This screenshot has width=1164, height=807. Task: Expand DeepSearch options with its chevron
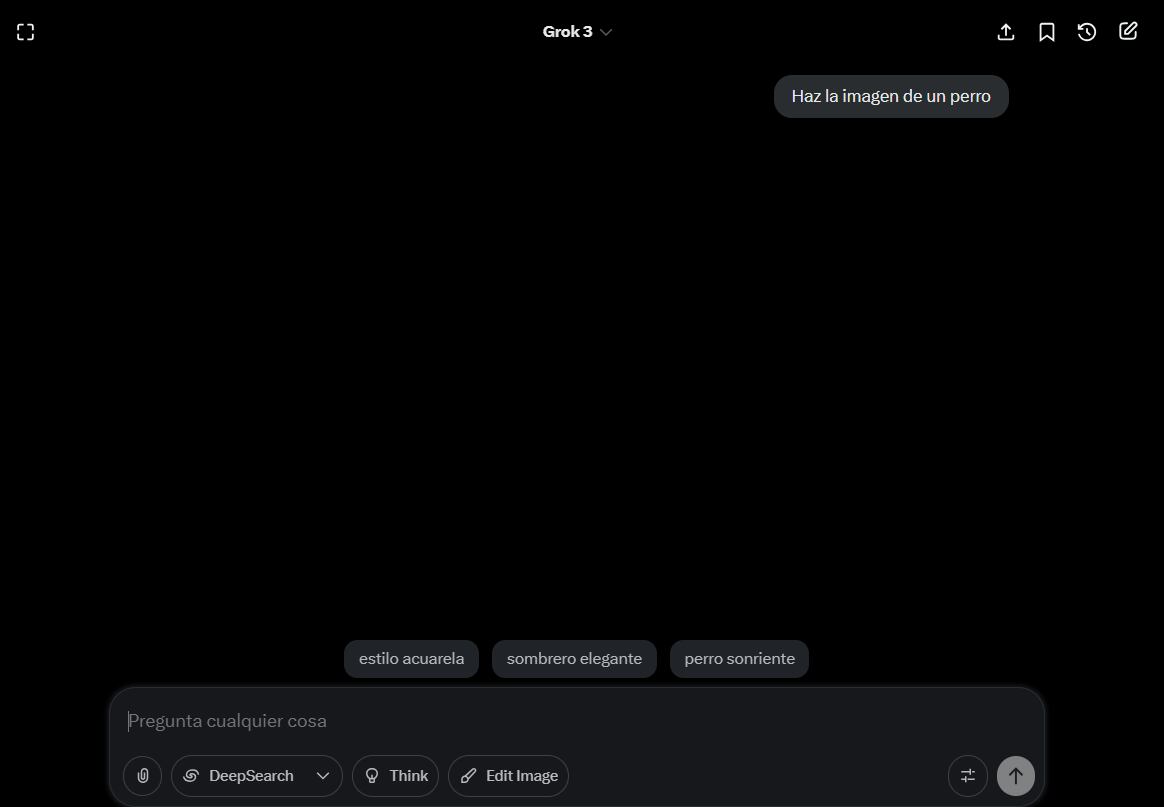pyautogui.click(x=322, y=775)
